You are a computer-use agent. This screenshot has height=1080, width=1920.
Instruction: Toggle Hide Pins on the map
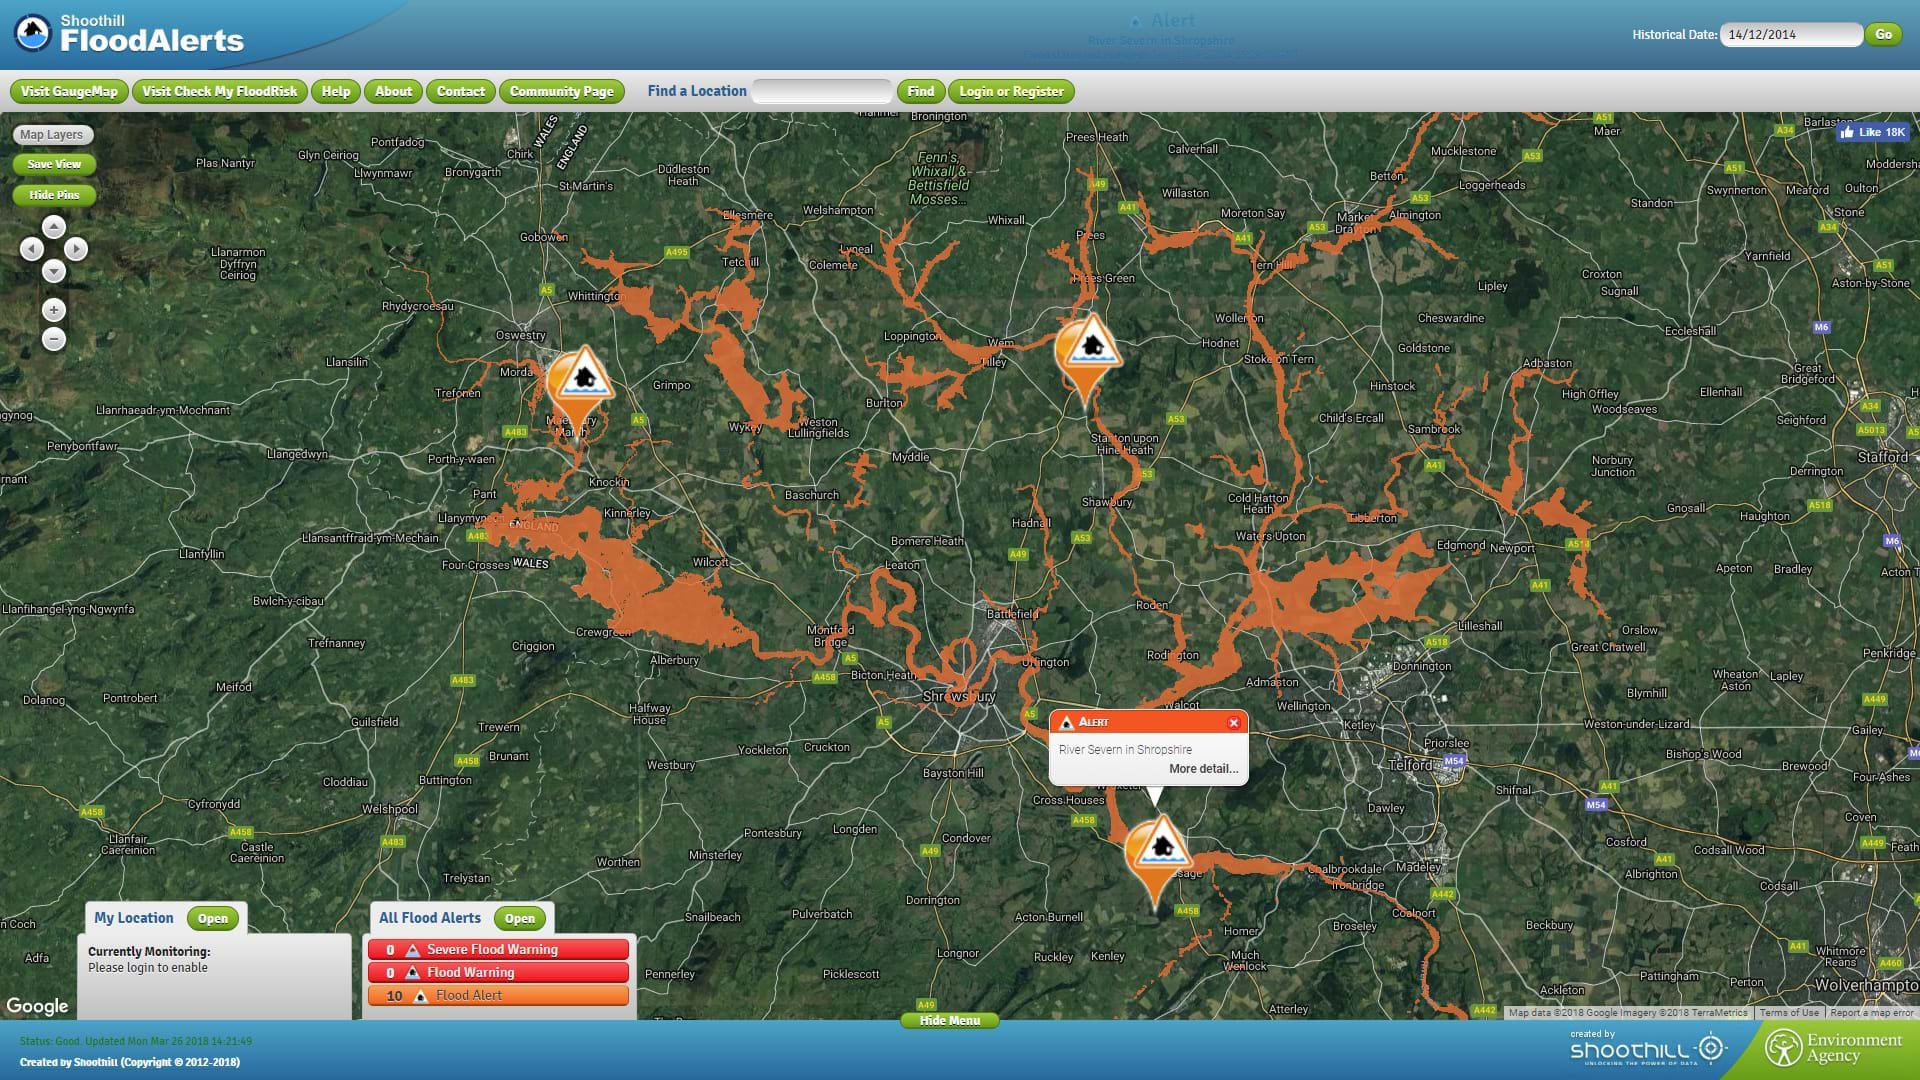pyautogui.click(x=54, y=195)
